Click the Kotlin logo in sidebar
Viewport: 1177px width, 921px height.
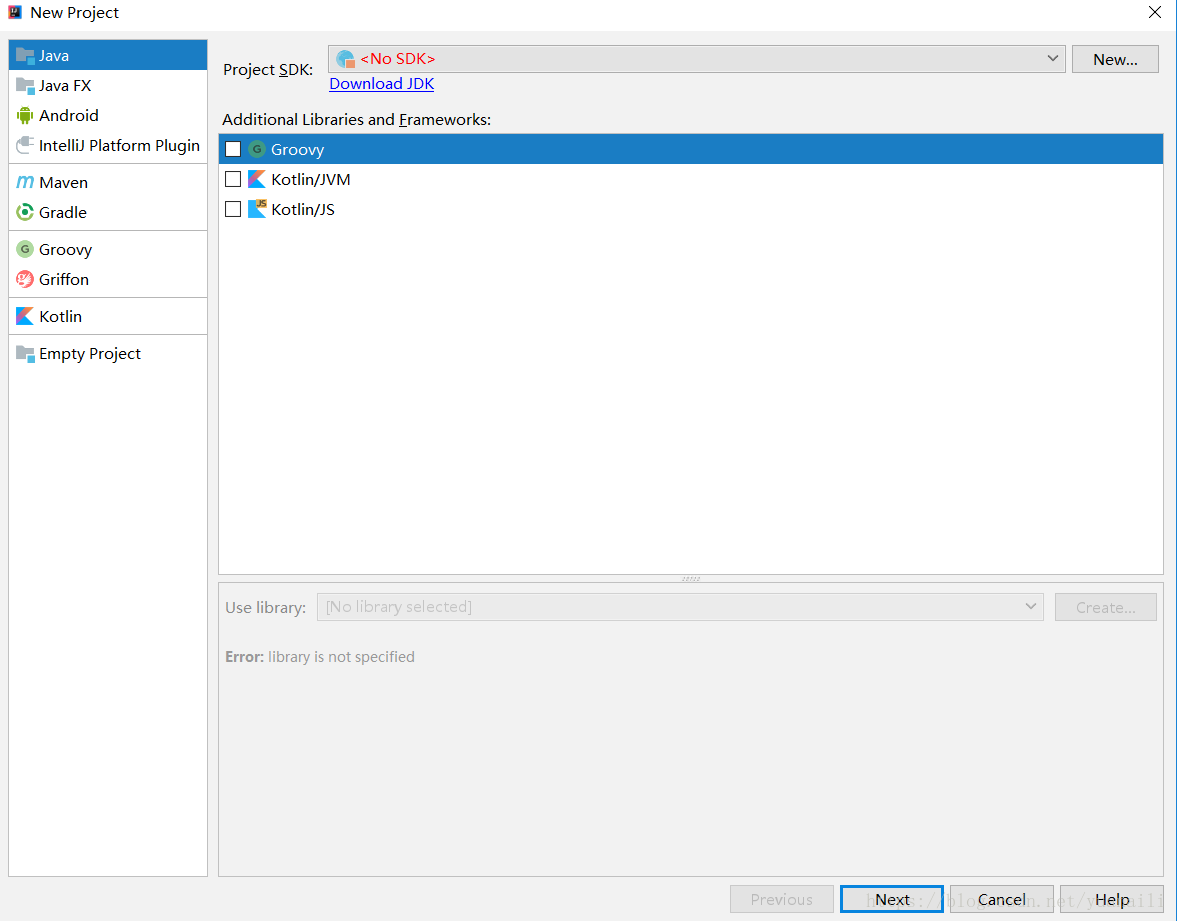tap(25, 316)
